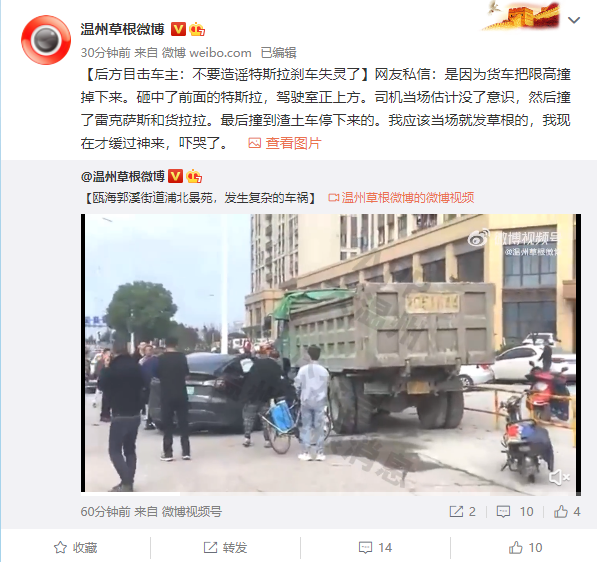Like the original post with 4 likes

point(561,511)
